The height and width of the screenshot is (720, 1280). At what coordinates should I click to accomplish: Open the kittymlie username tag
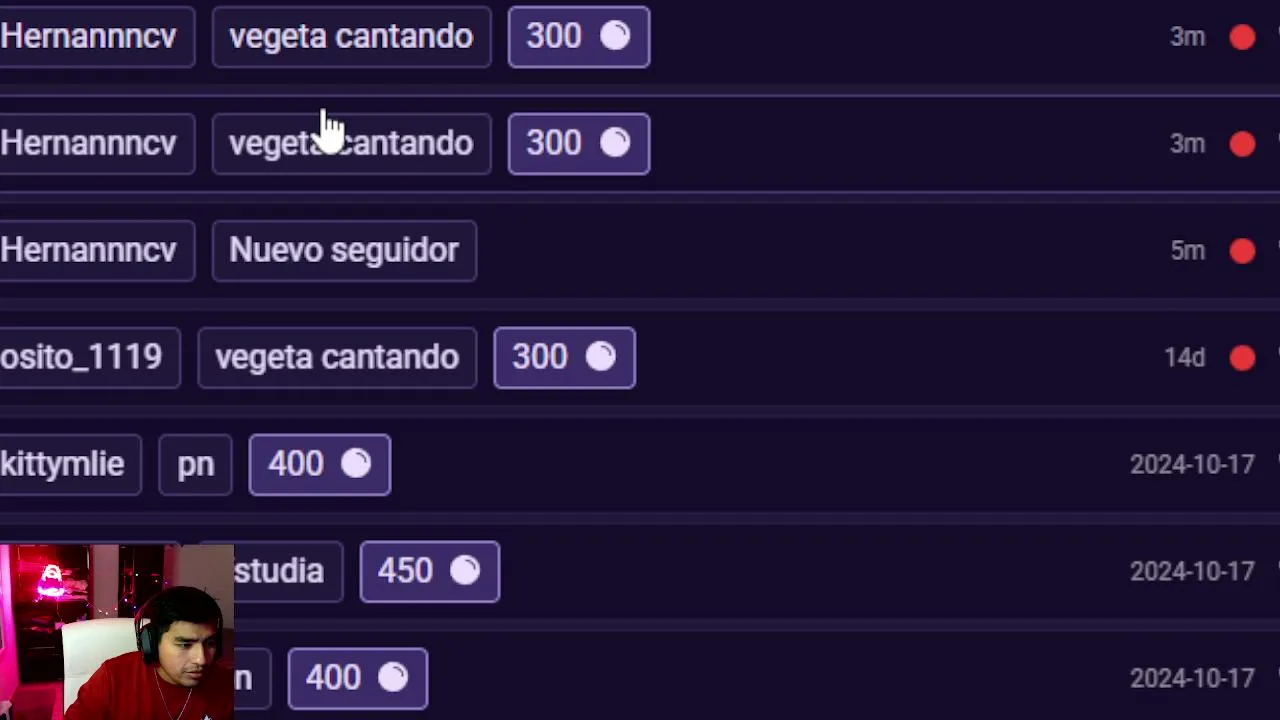coord(64,464)
